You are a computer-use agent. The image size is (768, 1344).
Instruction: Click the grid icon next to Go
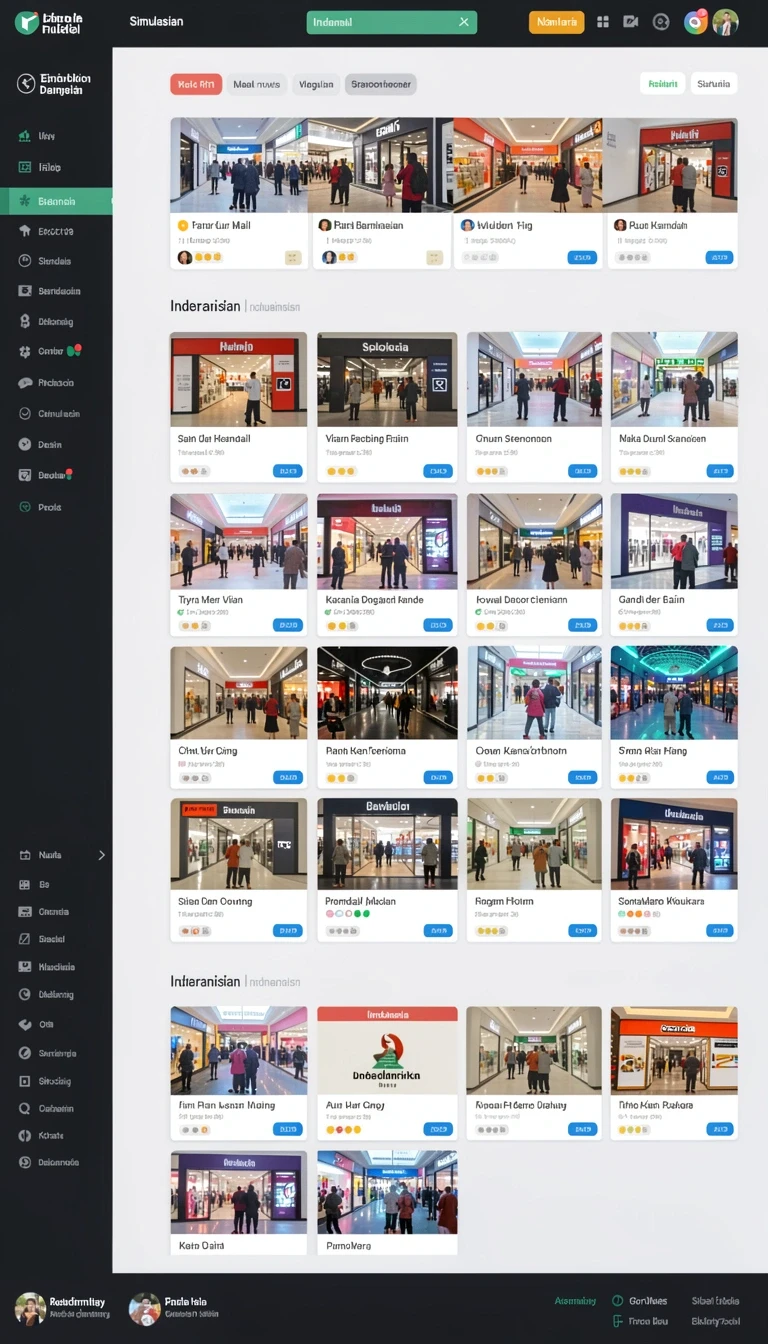[25, 885]
